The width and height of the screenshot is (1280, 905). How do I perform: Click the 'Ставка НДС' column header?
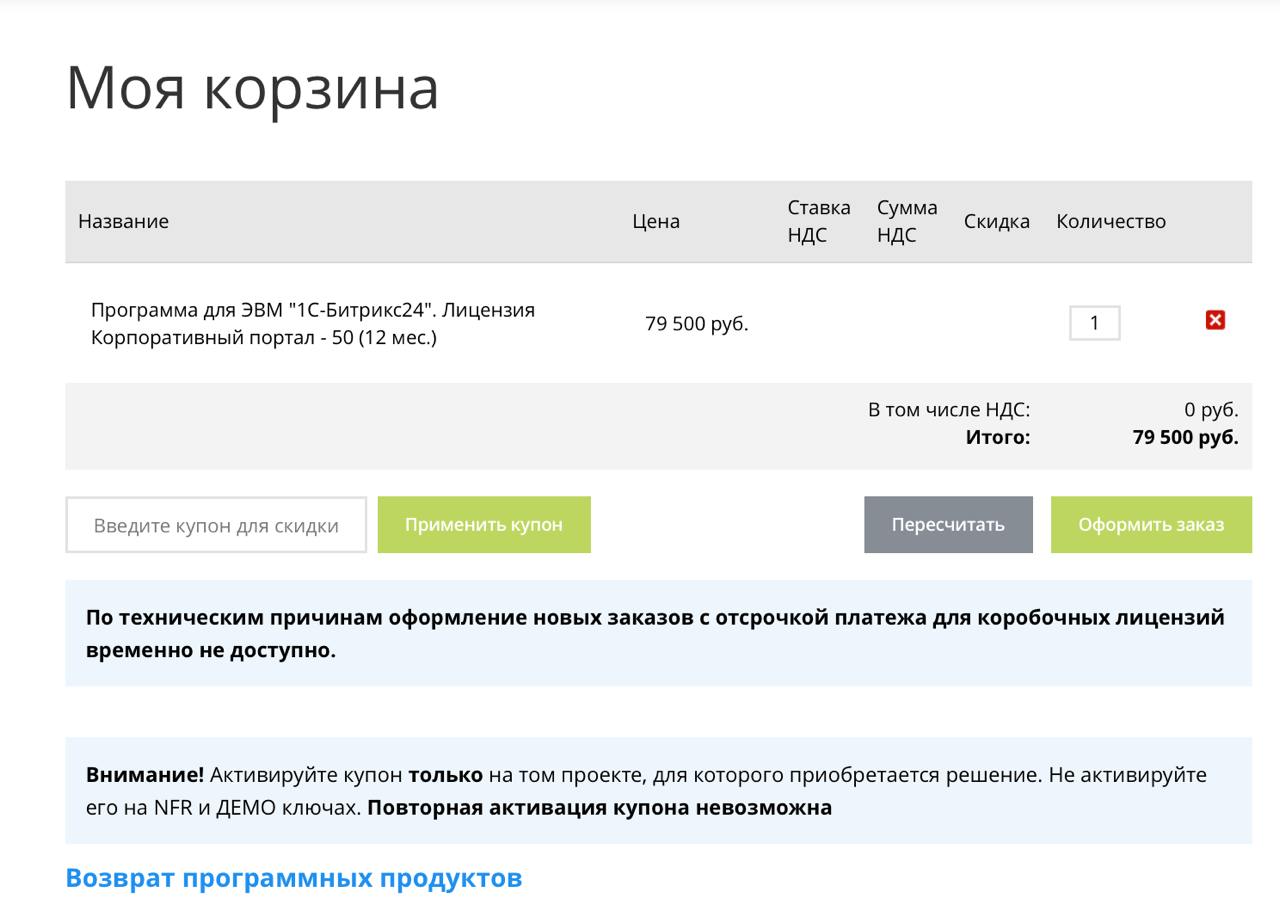[x=819, y=222]
